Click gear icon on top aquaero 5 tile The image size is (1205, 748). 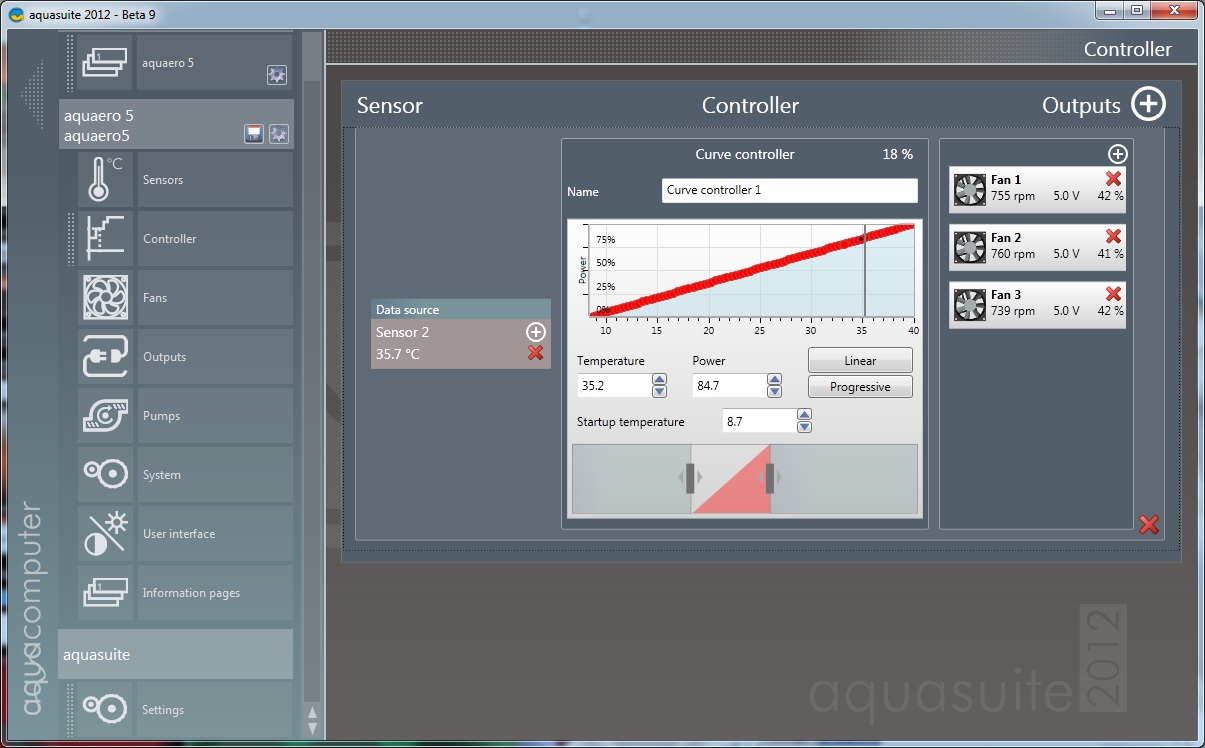pyautogui.click(x=277, y=74)
